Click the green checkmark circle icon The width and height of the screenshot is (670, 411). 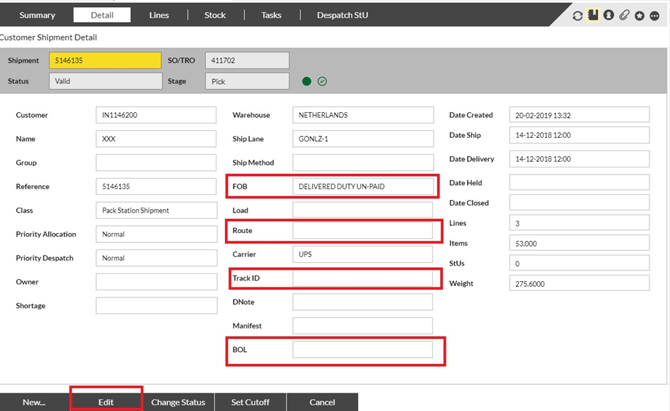point(322,81)
